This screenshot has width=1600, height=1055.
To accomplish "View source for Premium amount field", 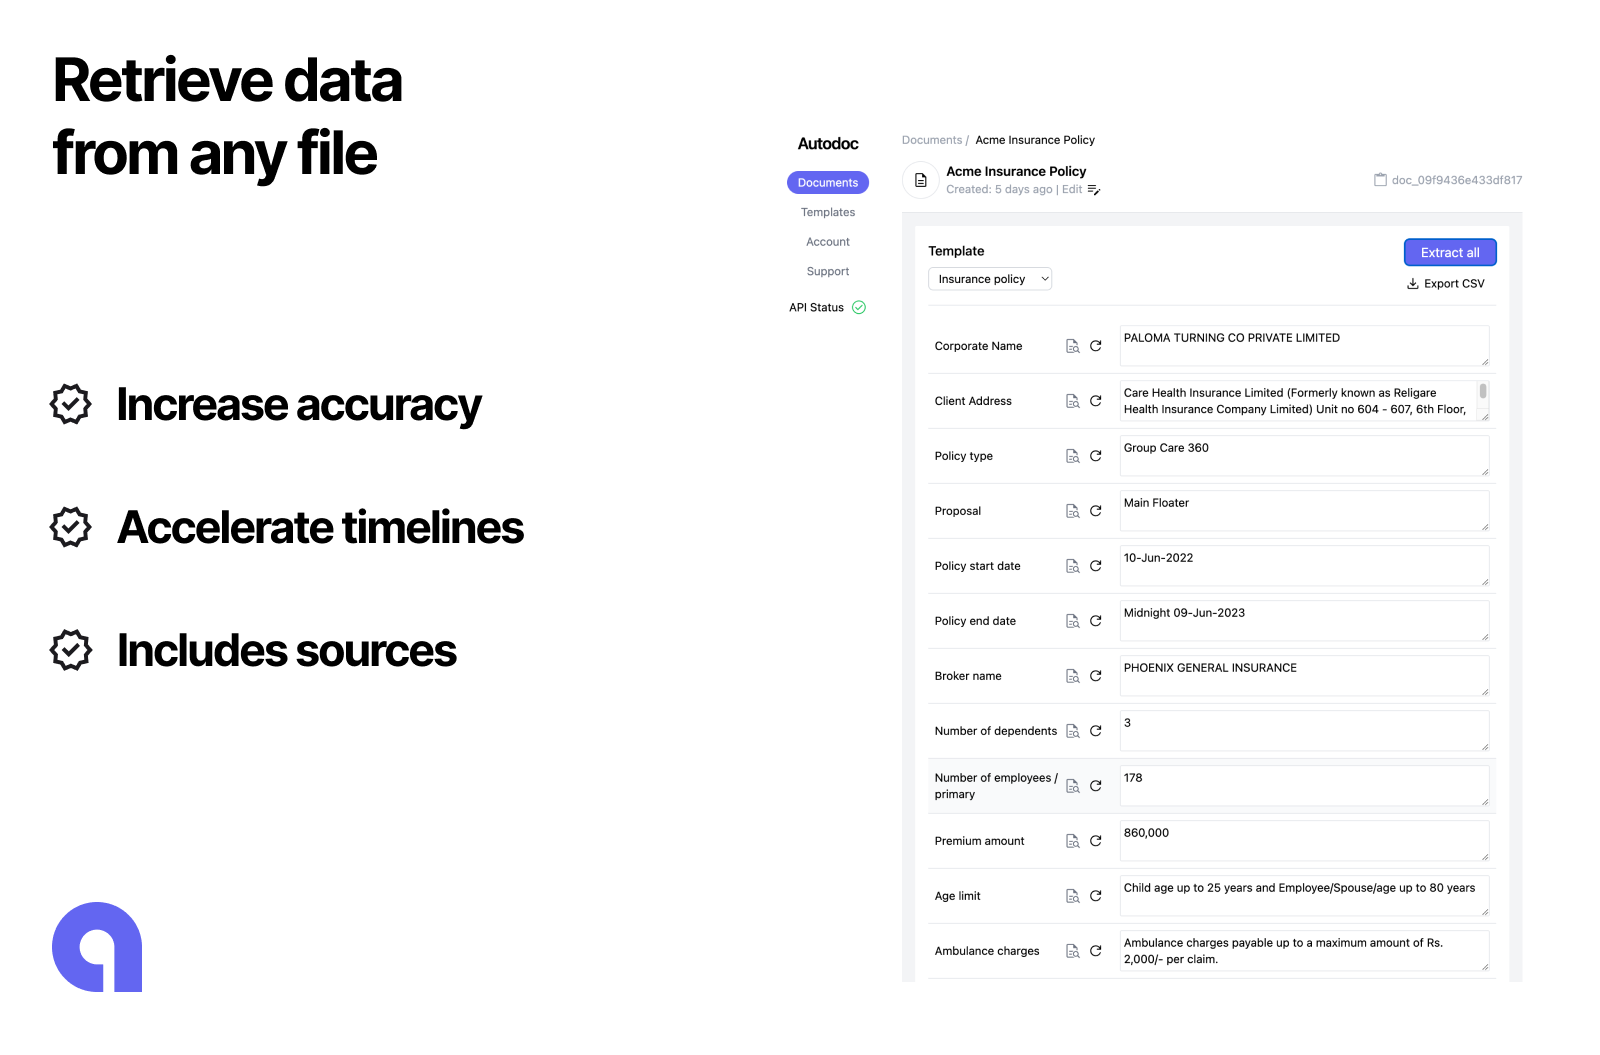I will 1072,841.
